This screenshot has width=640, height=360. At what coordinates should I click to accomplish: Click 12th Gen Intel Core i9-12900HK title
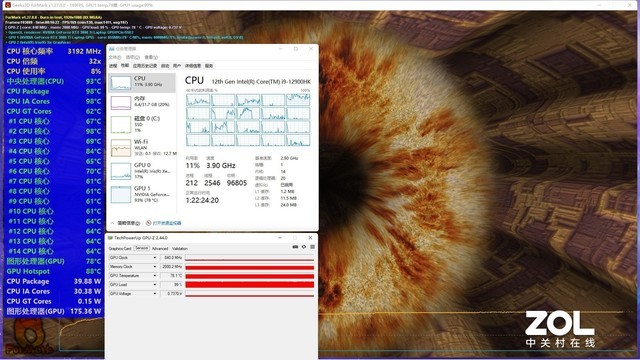tap(261, 82)
